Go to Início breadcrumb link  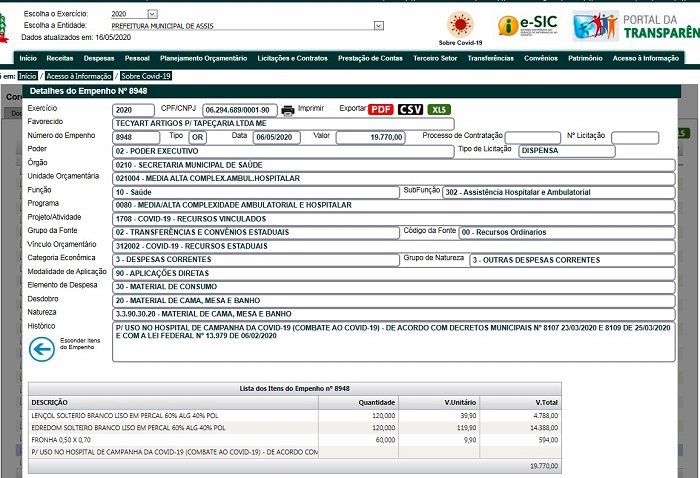28,76
